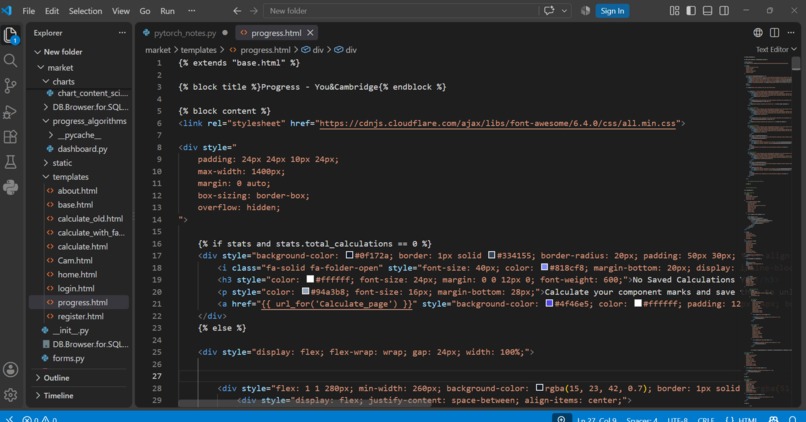The image size is (806, 422).
Task: Click the horizontal scrollbar in editor
Action: click(304, 404)
